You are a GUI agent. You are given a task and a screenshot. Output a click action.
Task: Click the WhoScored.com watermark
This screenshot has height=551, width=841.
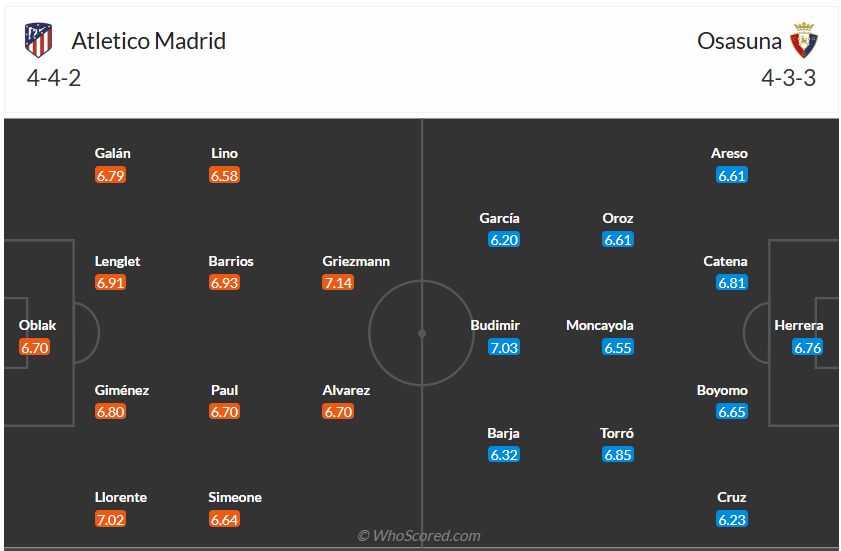coord(419,536)
